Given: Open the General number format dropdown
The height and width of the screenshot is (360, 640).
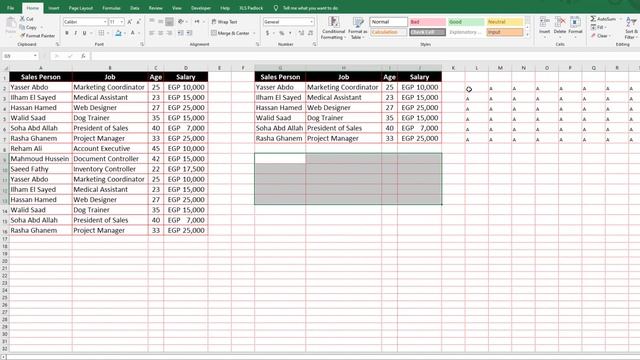Looking at the screenshot, I should click(x=312, y=22).
